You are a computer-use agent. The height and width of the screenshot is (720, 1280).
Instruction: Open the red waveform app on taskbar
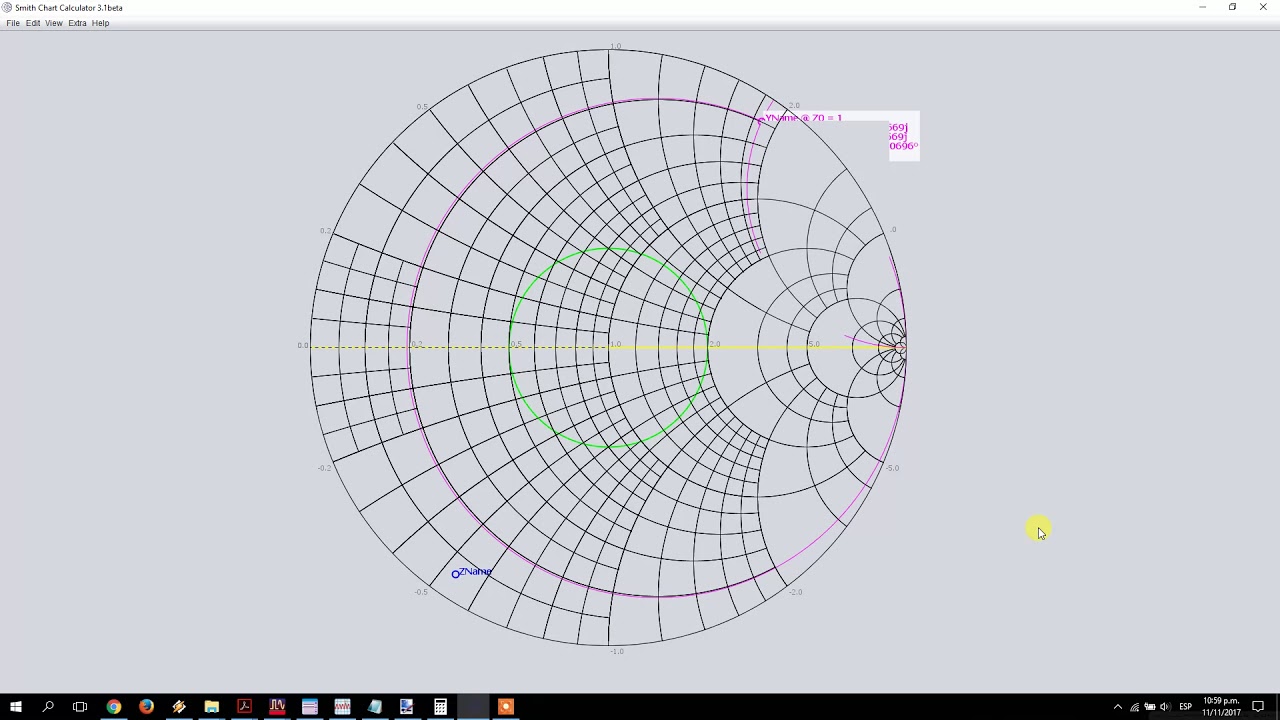pyautogui.click(x=277, y=707)
